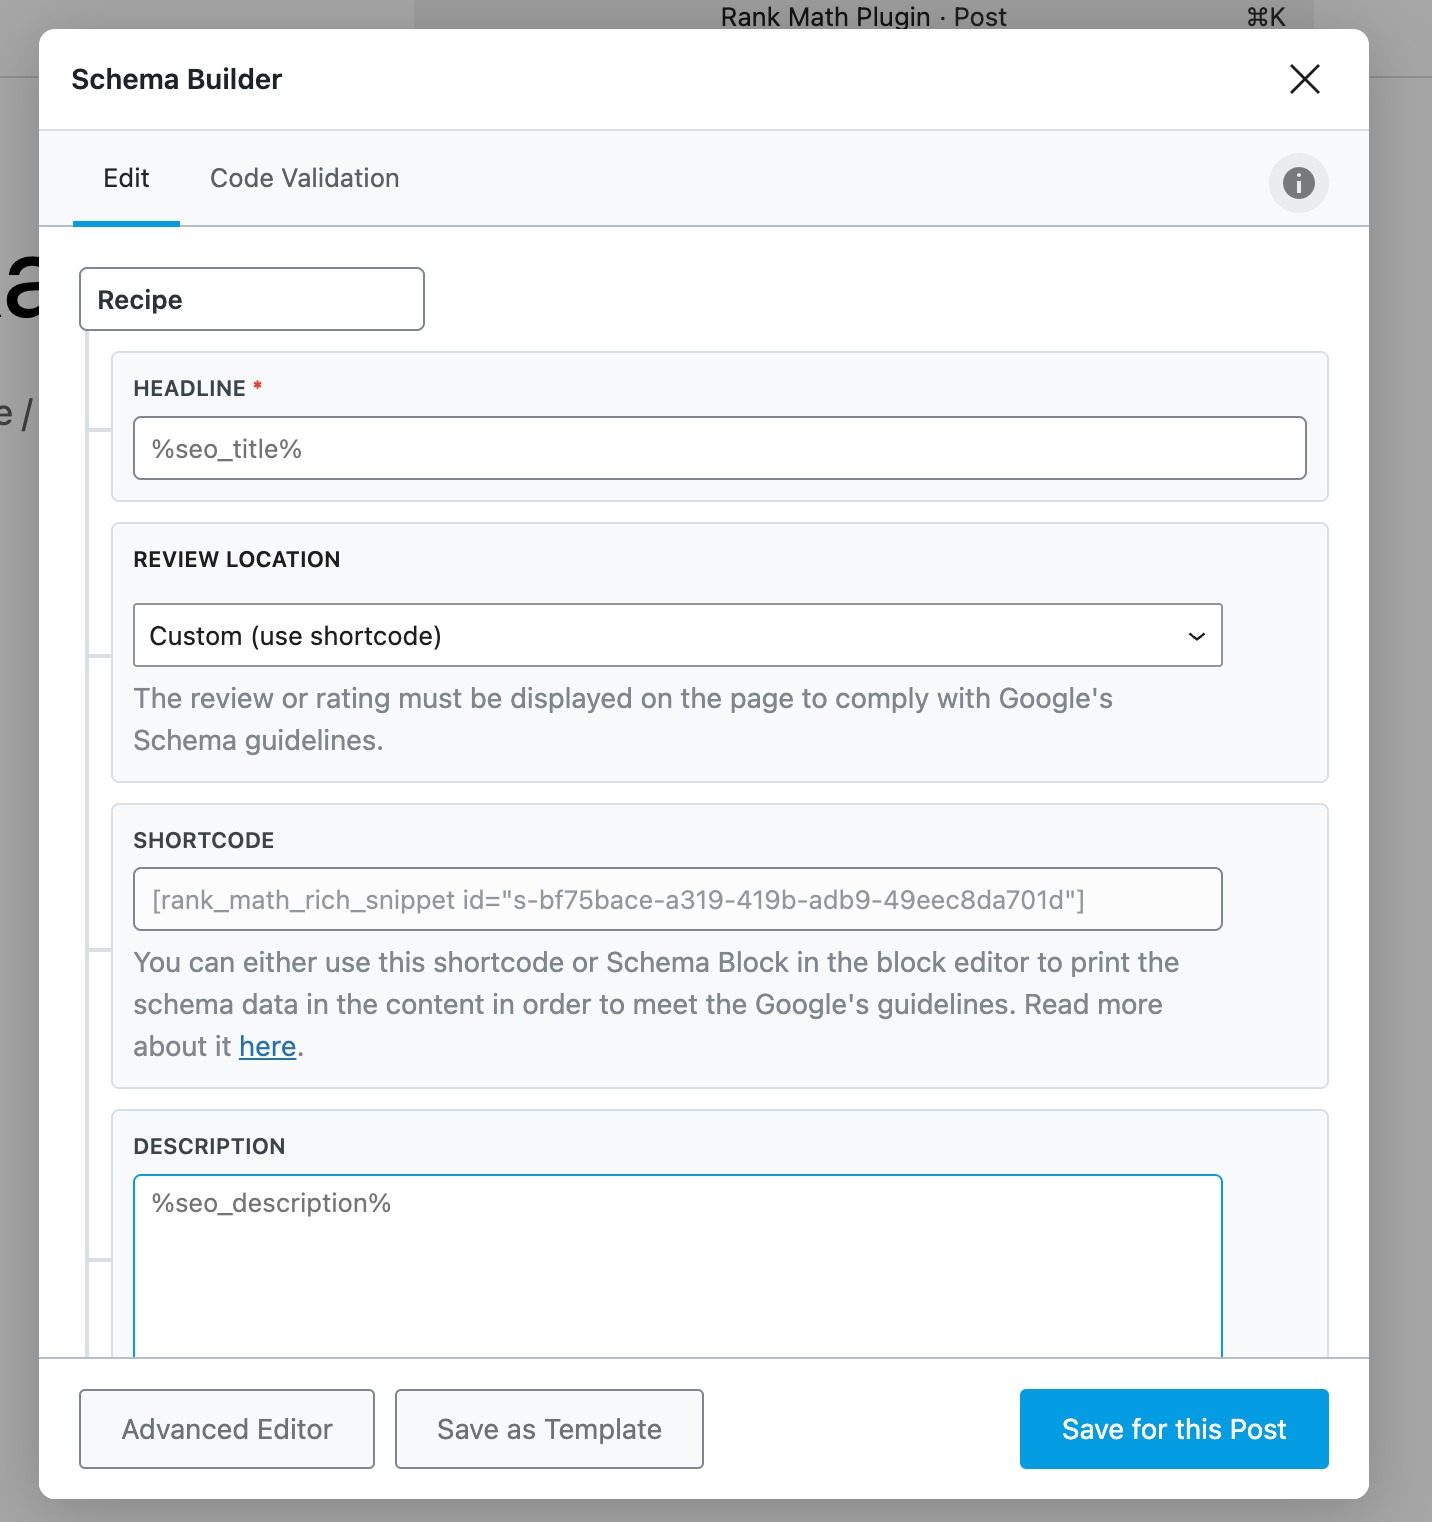1432x1522 pixels.
Task: Click the HEADLINE field label
Action: [x=190, y=388]
